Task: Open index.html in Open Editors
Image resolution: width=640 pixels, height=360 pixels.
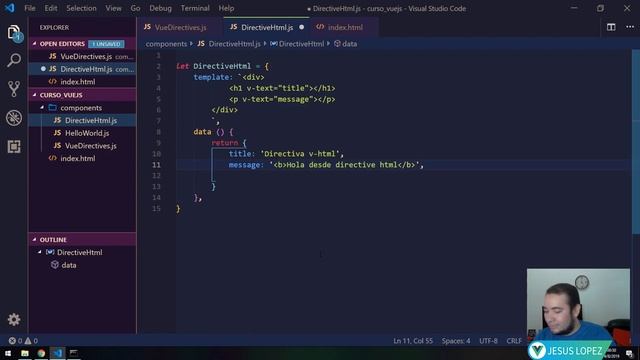Action: click(82, 82)
